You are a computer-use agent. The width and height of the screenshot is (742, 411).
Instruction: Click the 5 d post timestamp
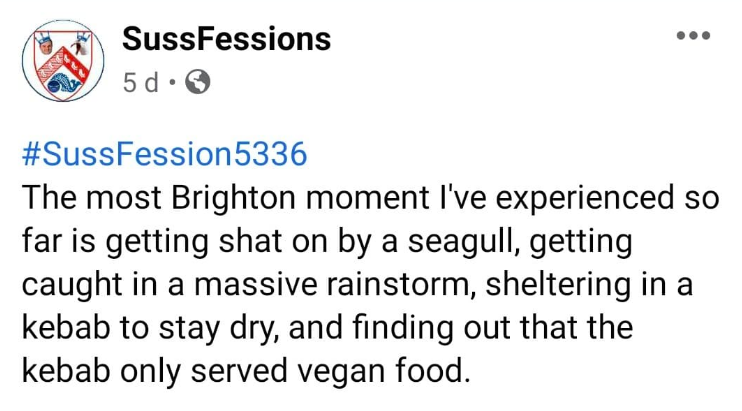(141, 83)
